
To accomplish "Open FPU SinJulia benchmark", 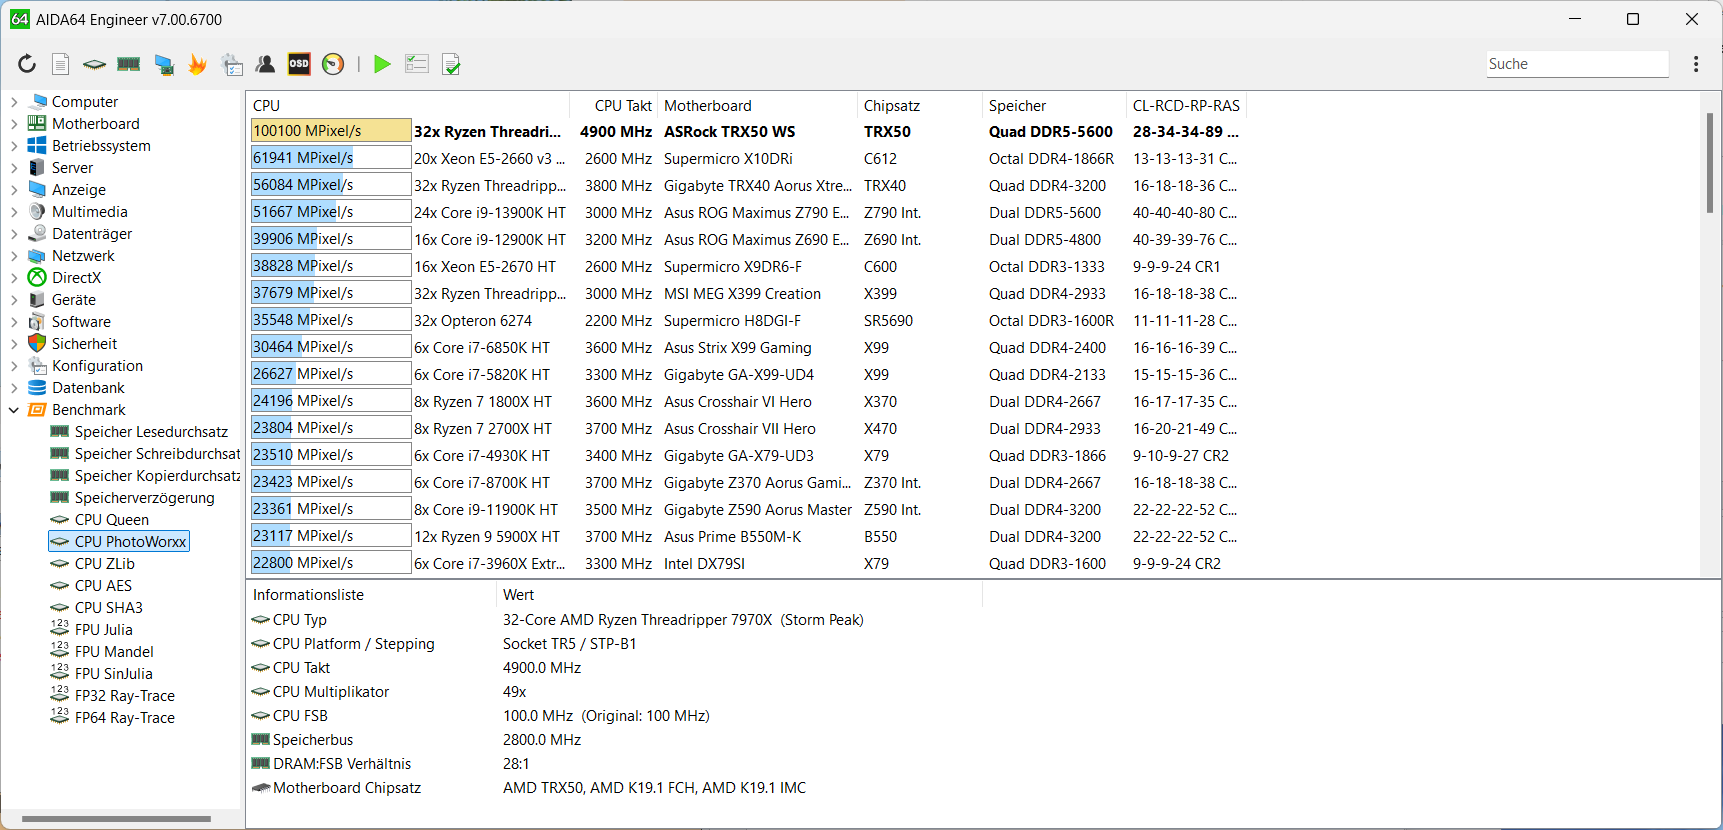I will 113,674.
